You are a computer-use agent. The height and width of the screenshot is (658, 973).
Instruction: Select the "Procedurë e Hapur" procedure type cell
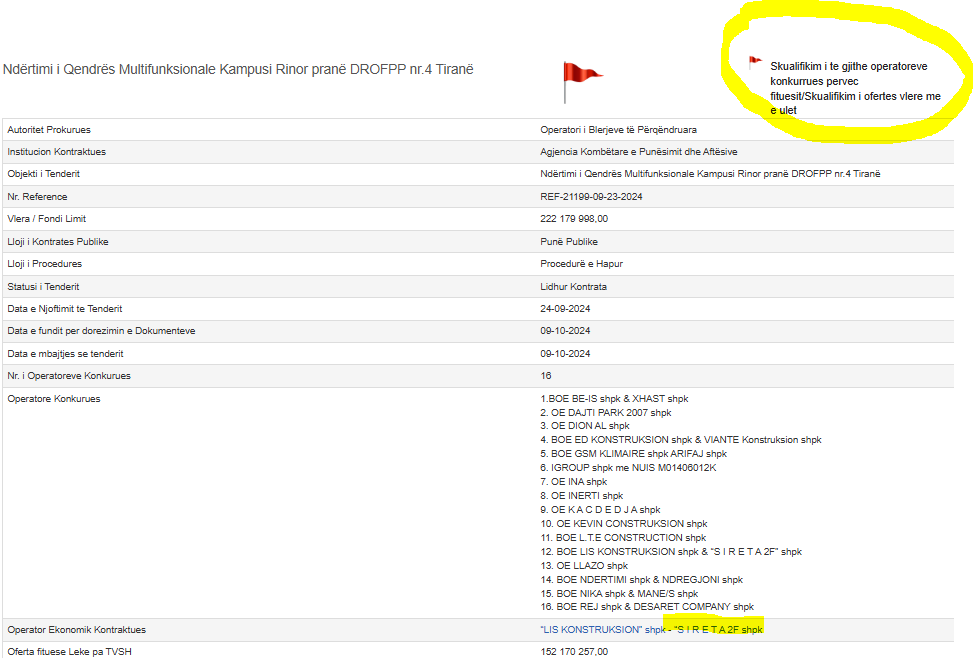(581, 264)
